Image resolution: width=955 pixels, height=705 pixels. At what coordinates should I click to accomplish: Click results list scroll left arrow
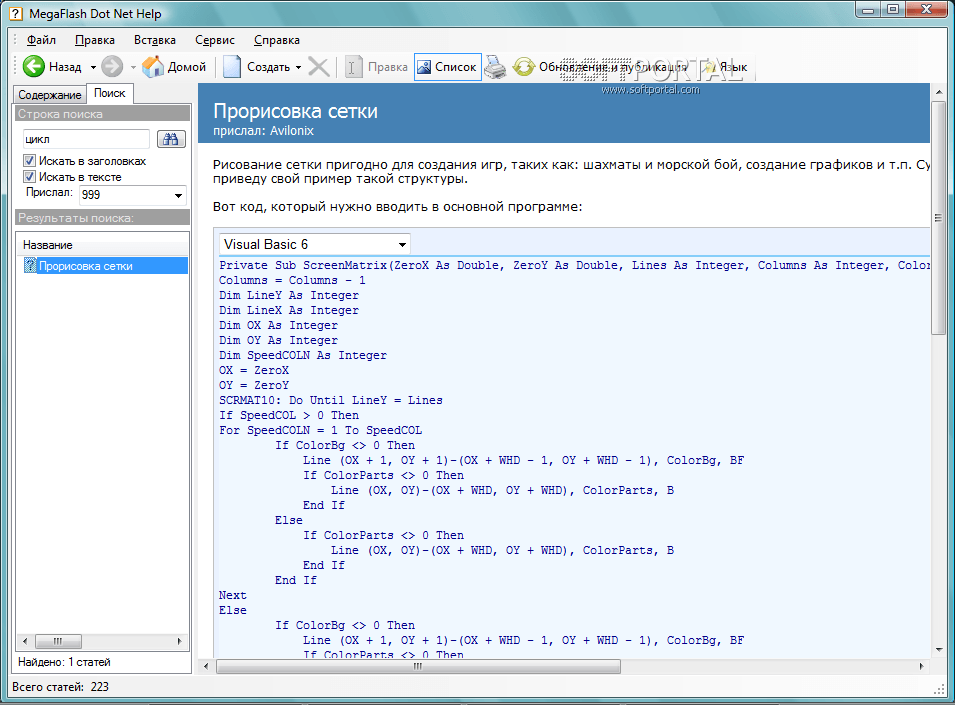24,641
